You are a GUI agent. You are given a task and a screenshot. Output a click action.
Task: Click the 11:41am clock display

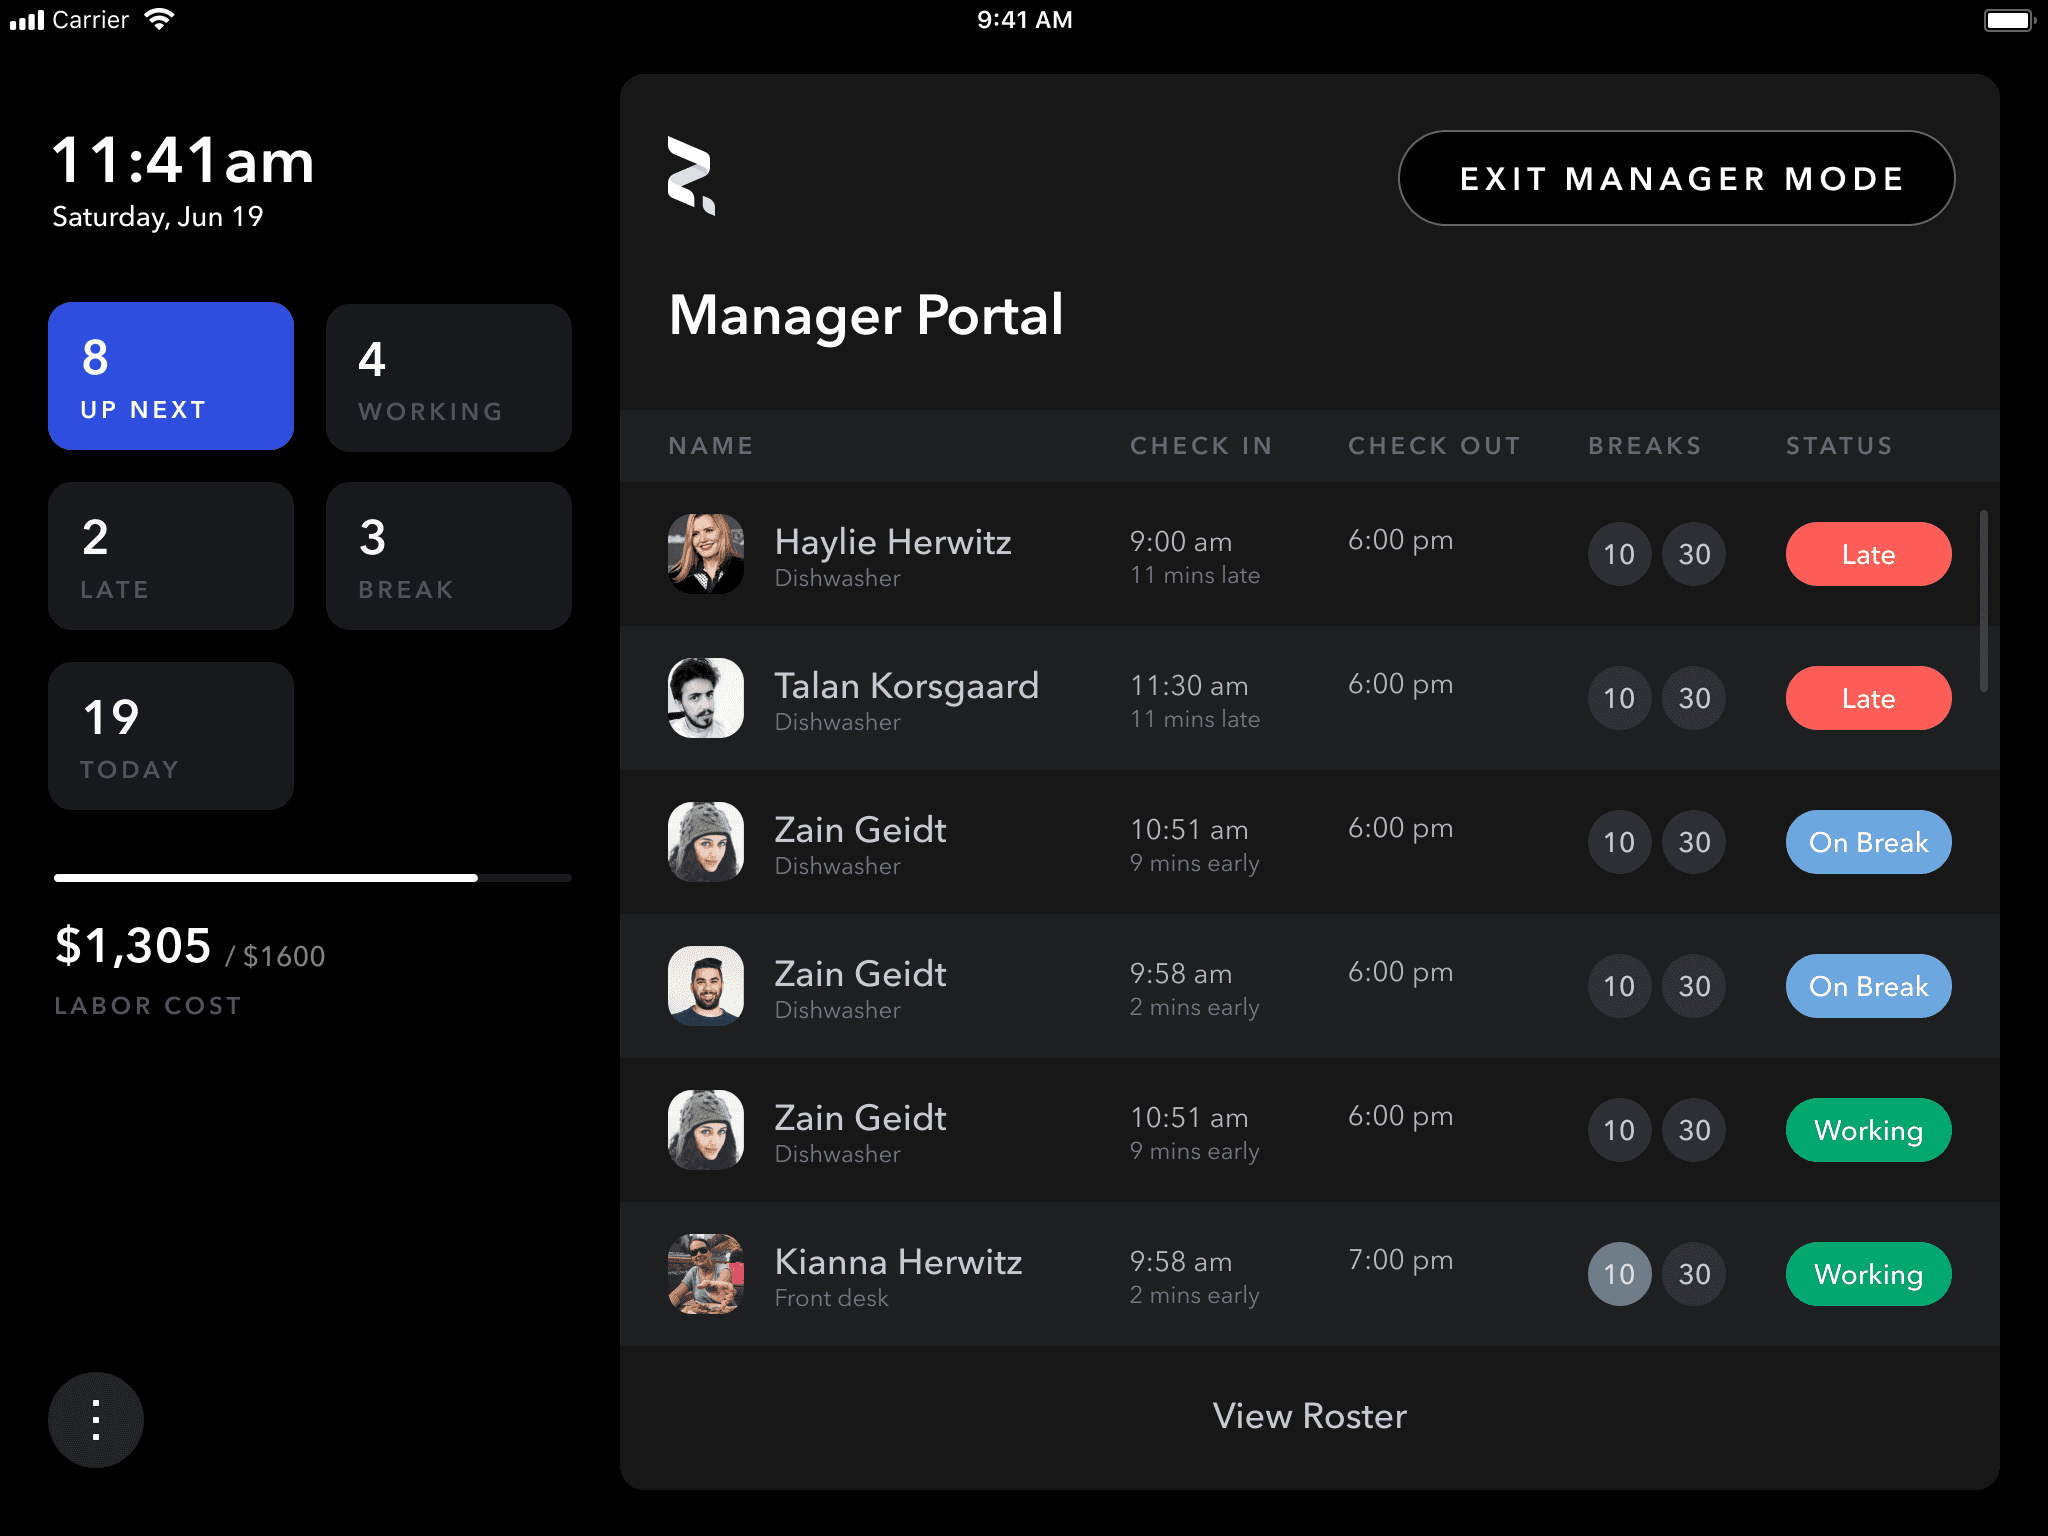point(183,160)
